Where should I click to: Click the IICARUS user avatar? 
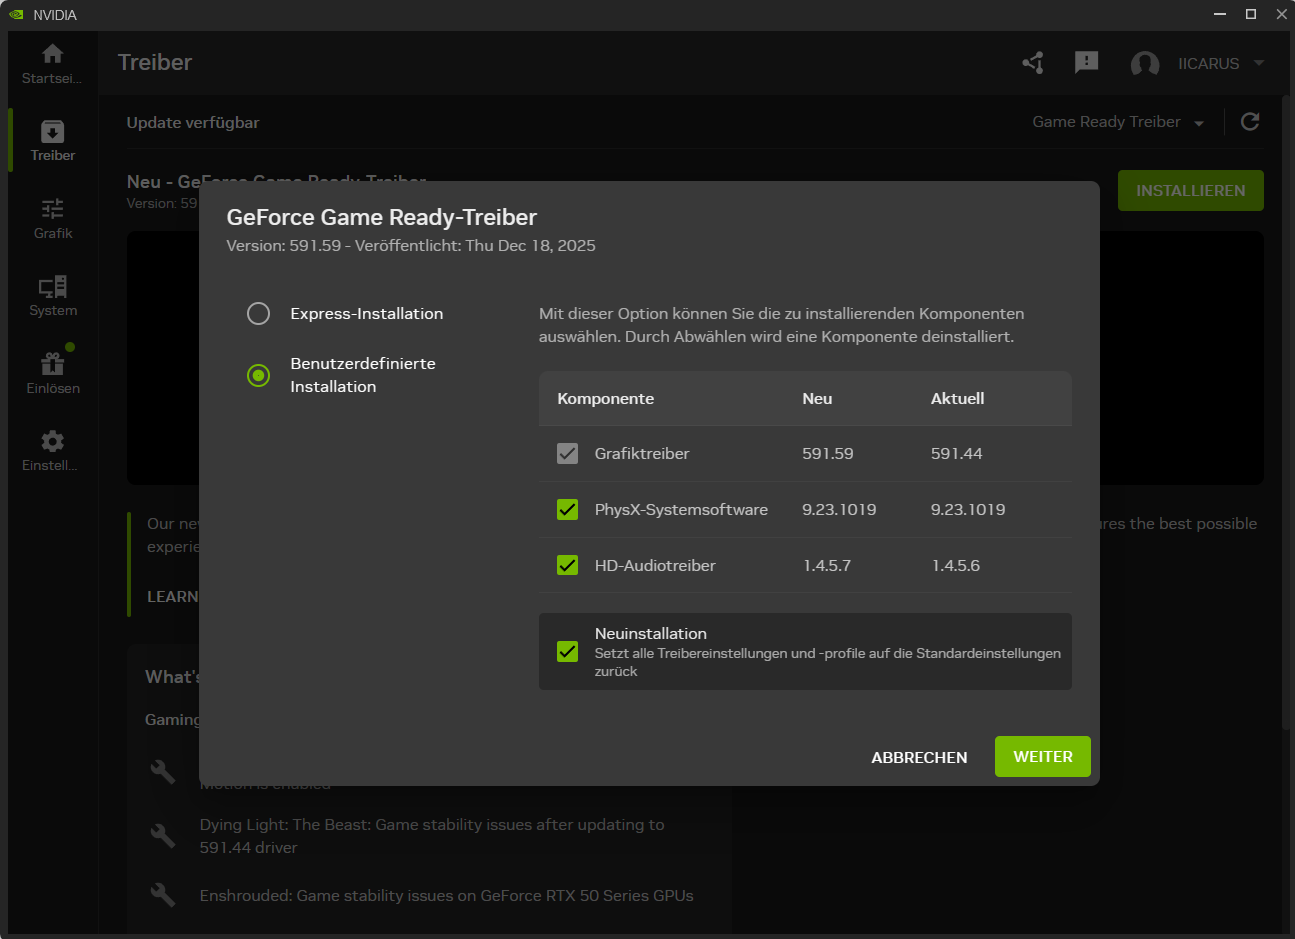tap(1145, 64)
